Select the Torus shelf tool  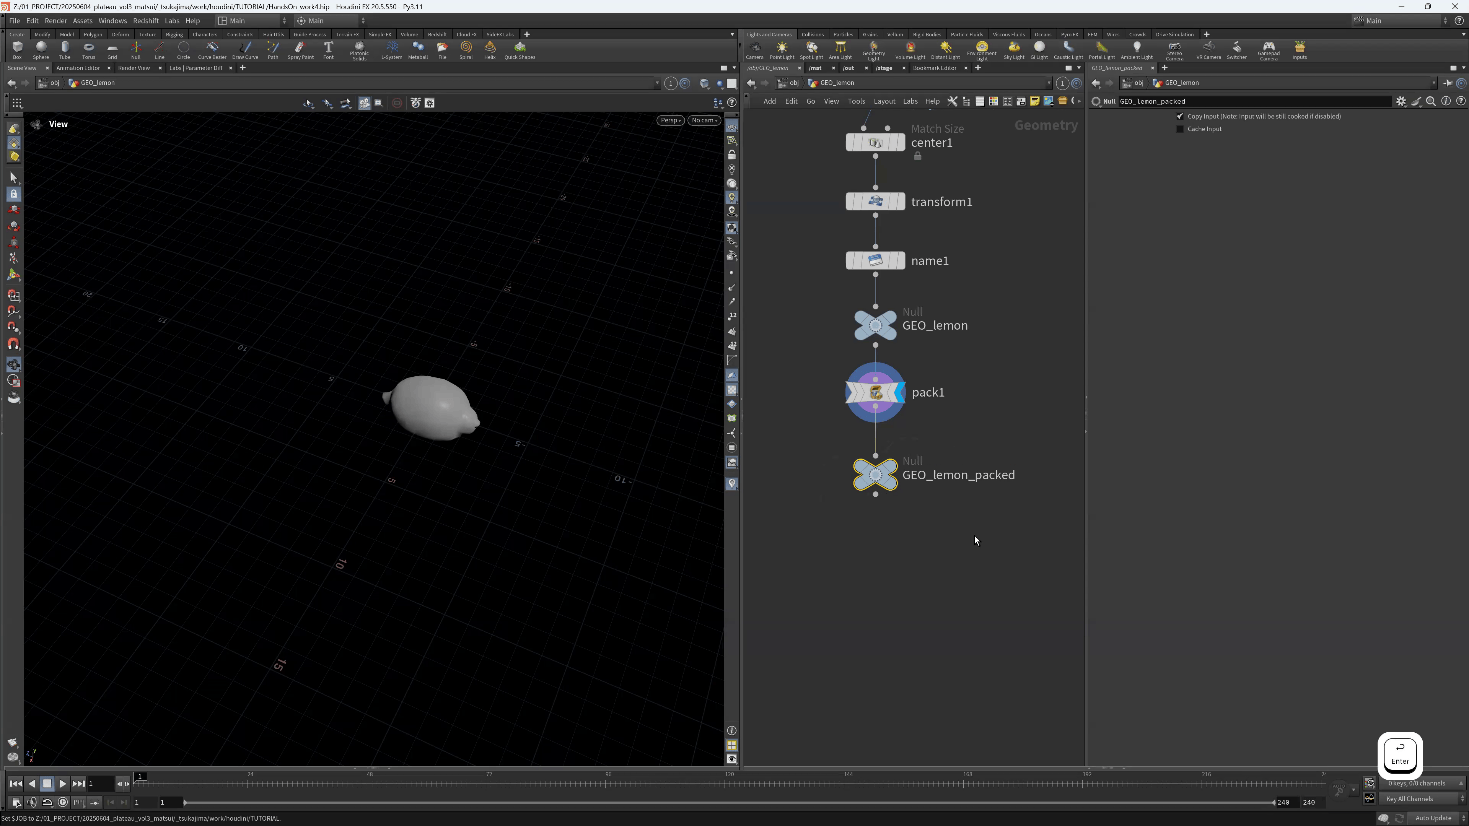click(88, 49)
